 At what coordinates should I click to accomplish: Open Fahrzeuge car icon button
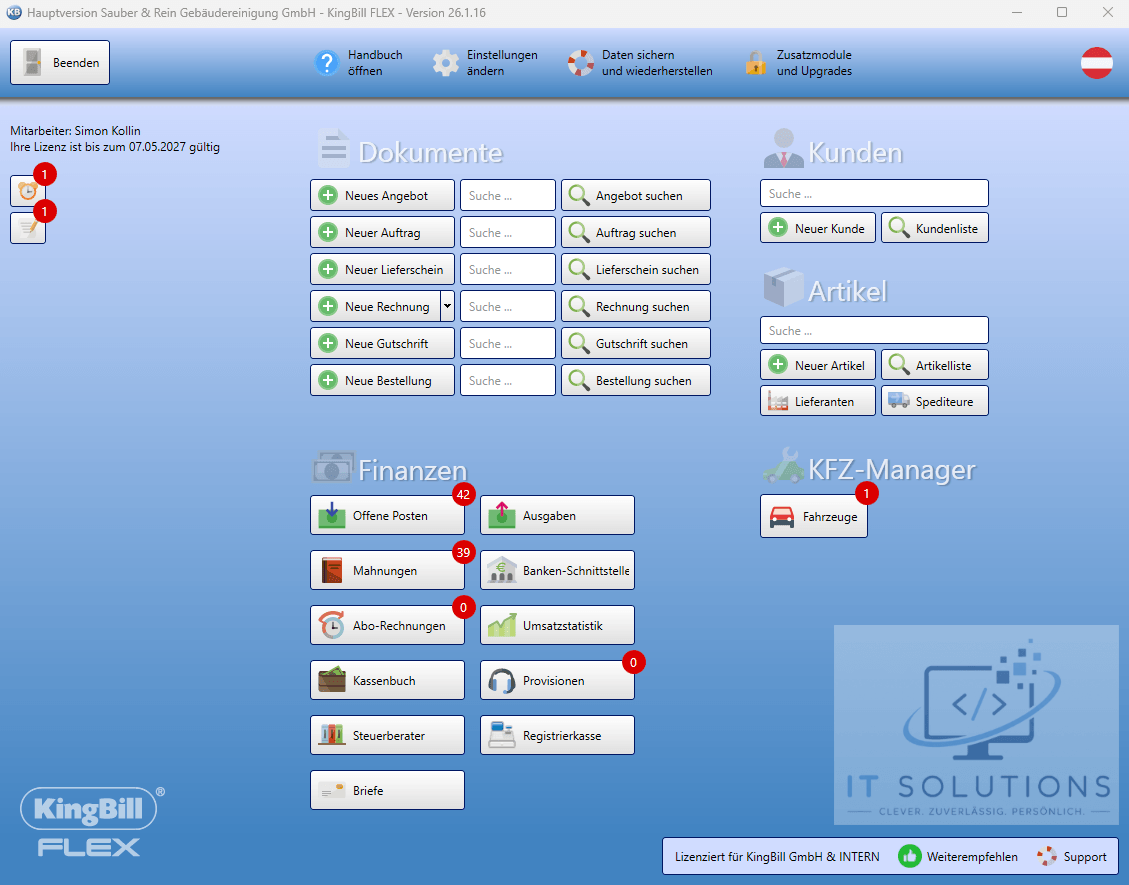click(814, 516)
